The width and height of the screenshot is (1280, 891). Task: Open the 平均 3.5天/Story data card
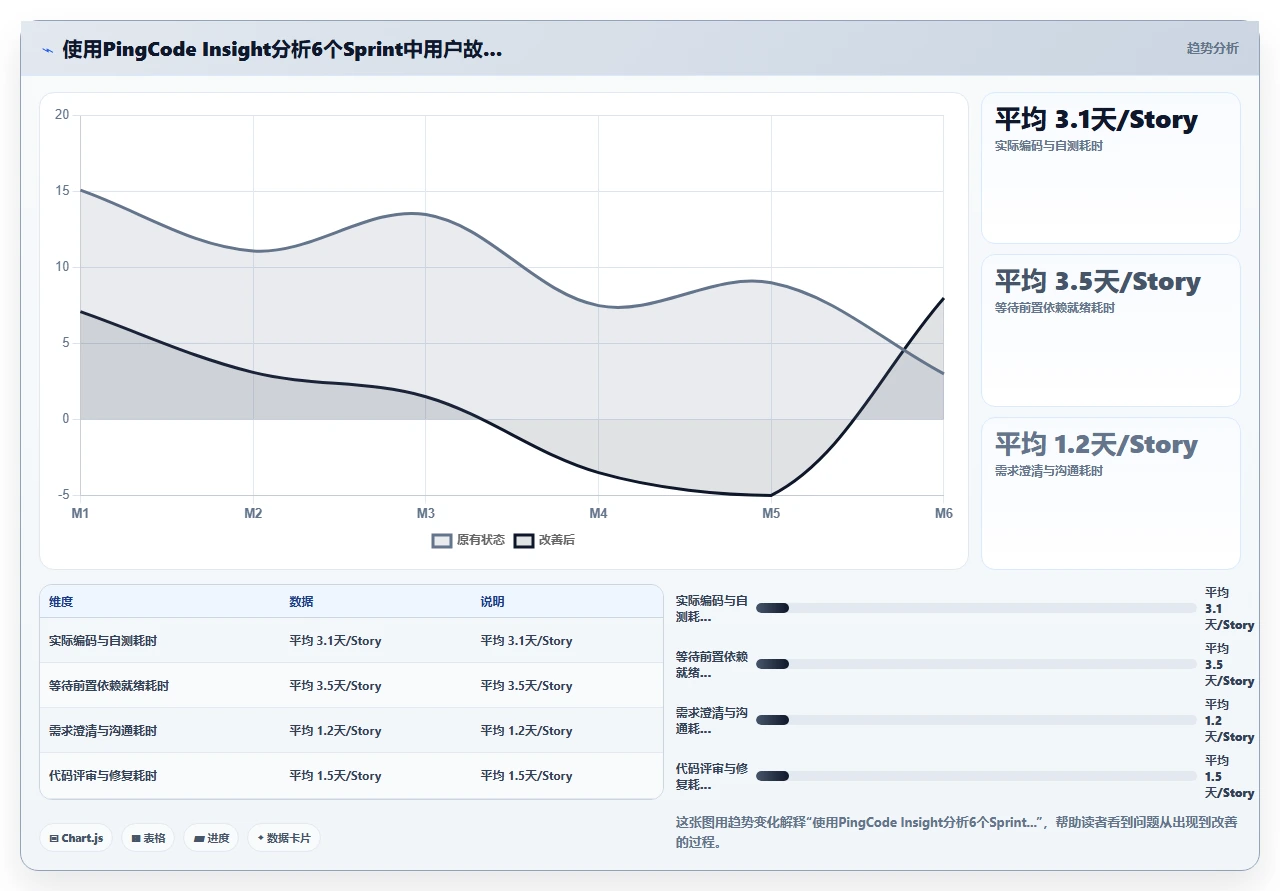(1111, 331)
